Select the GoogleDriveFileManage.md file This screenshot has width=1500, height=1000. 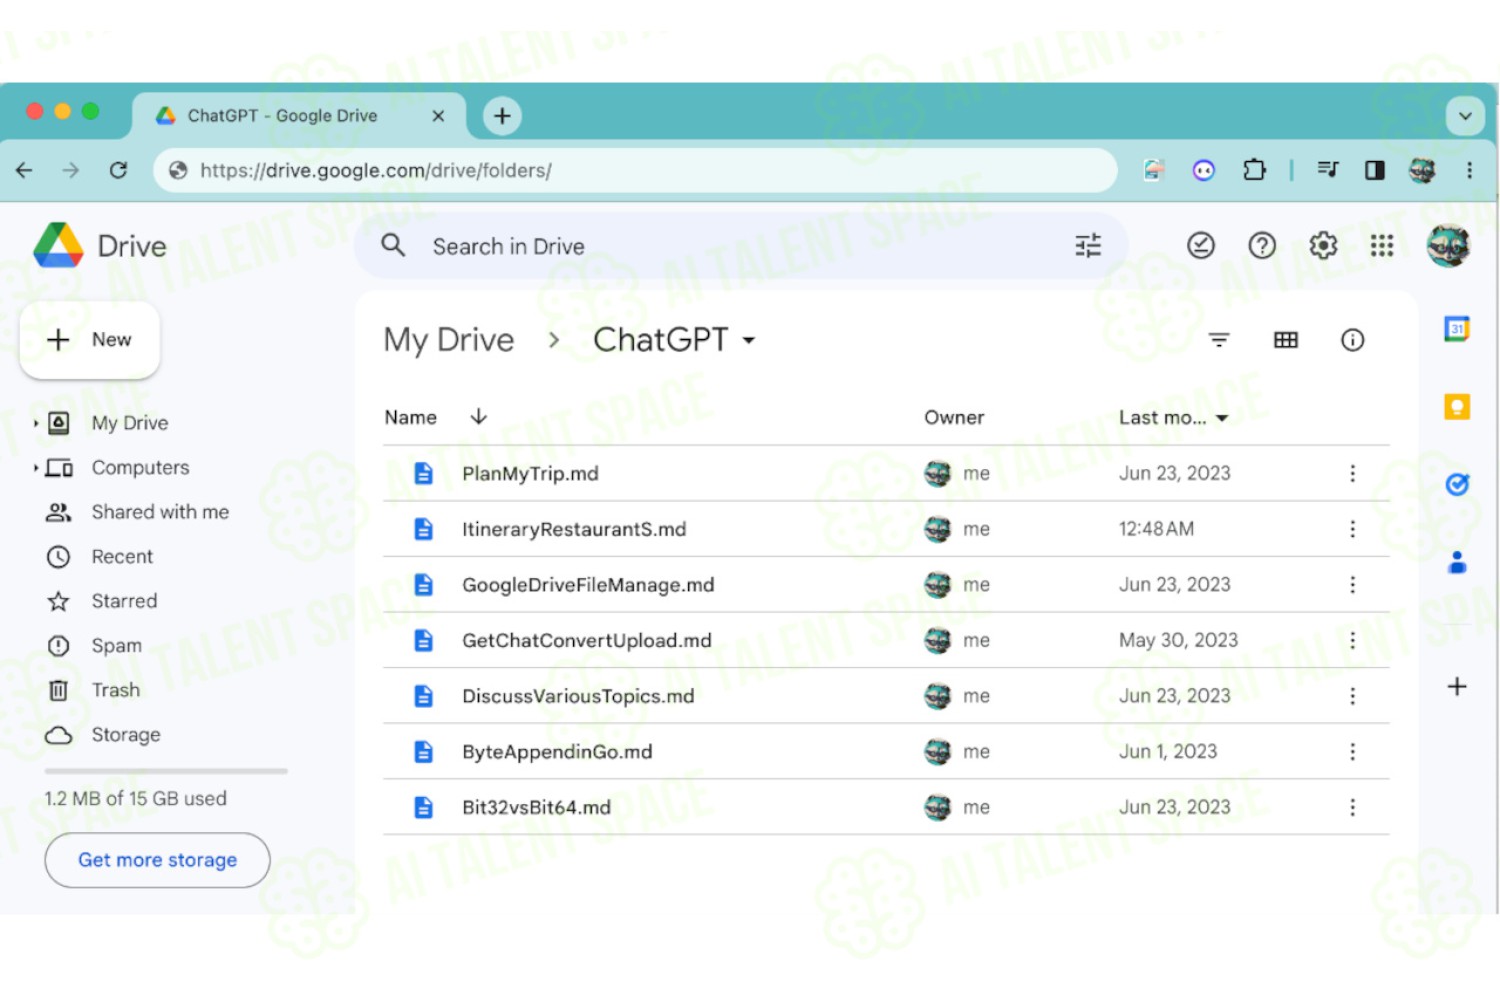886,585
